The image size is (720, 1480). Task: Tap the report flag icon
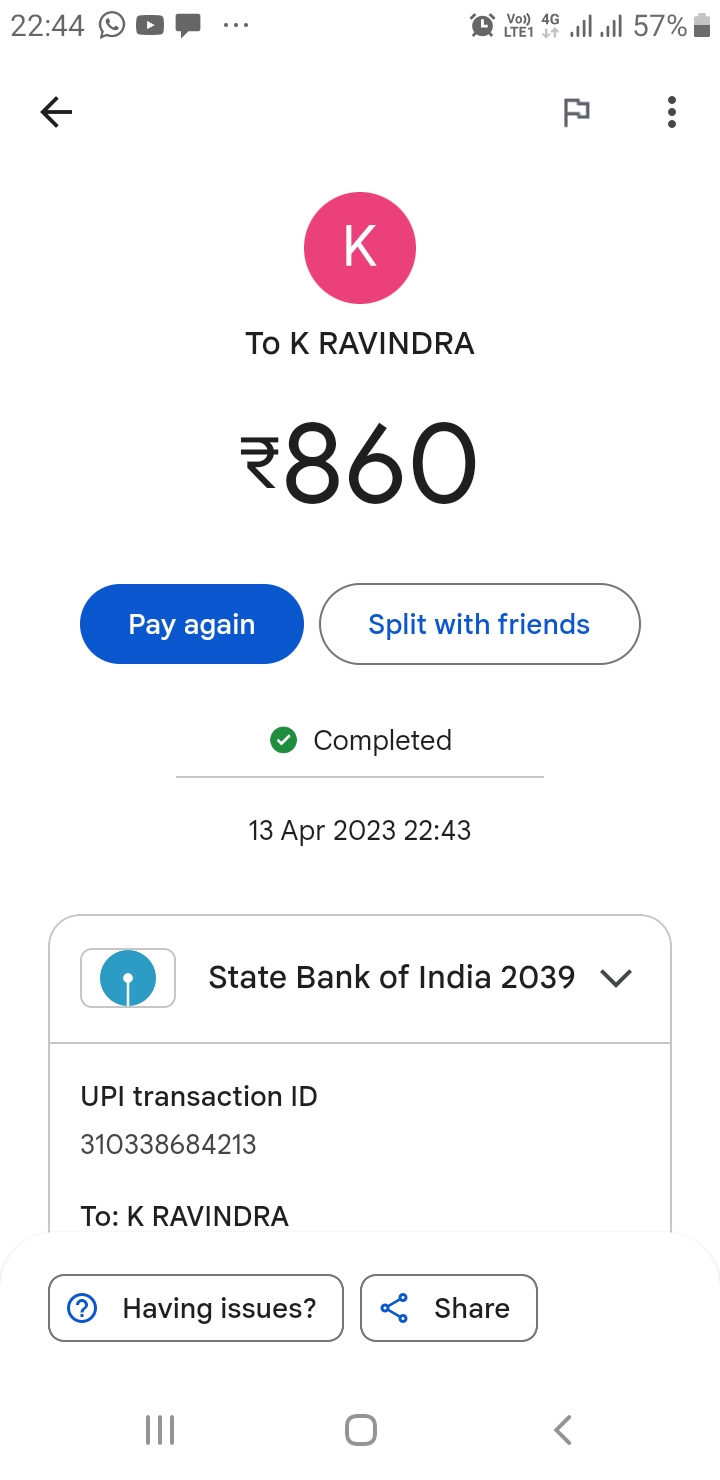point(576,112)
